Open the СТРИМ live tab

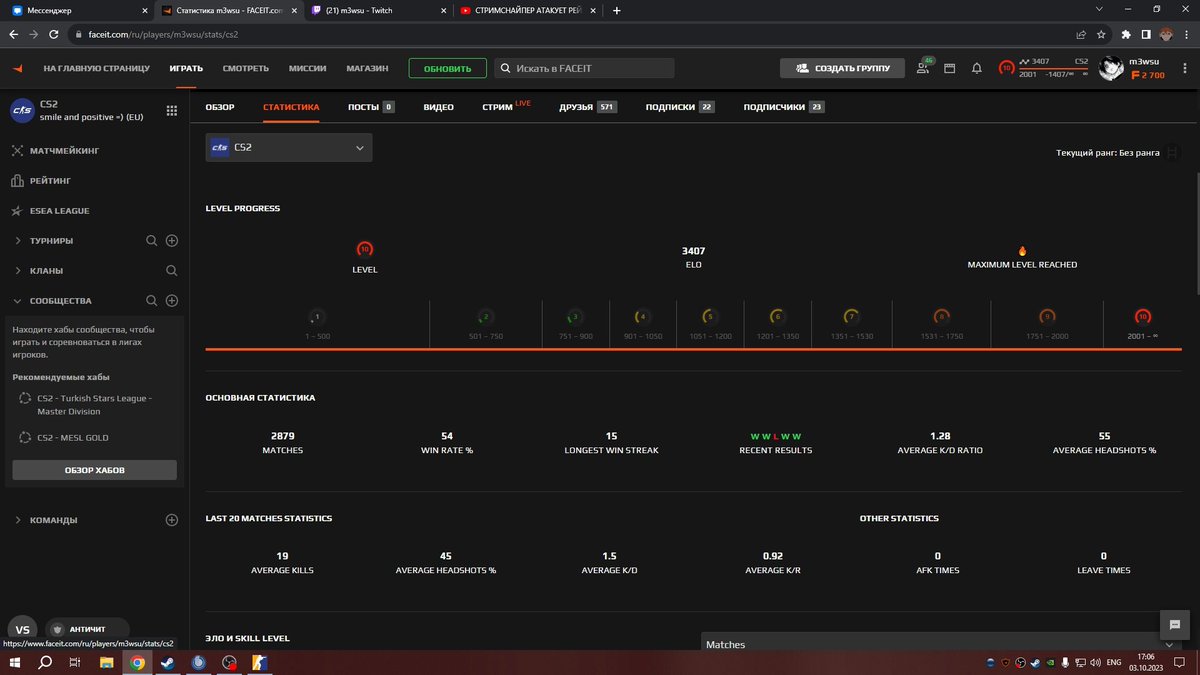pyautogui.click(x=506, y=106)
